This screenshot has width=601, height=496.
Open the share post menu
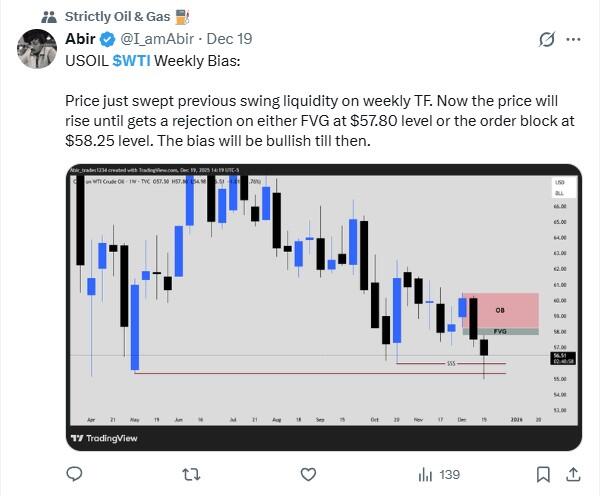click(x=574, y=473)
